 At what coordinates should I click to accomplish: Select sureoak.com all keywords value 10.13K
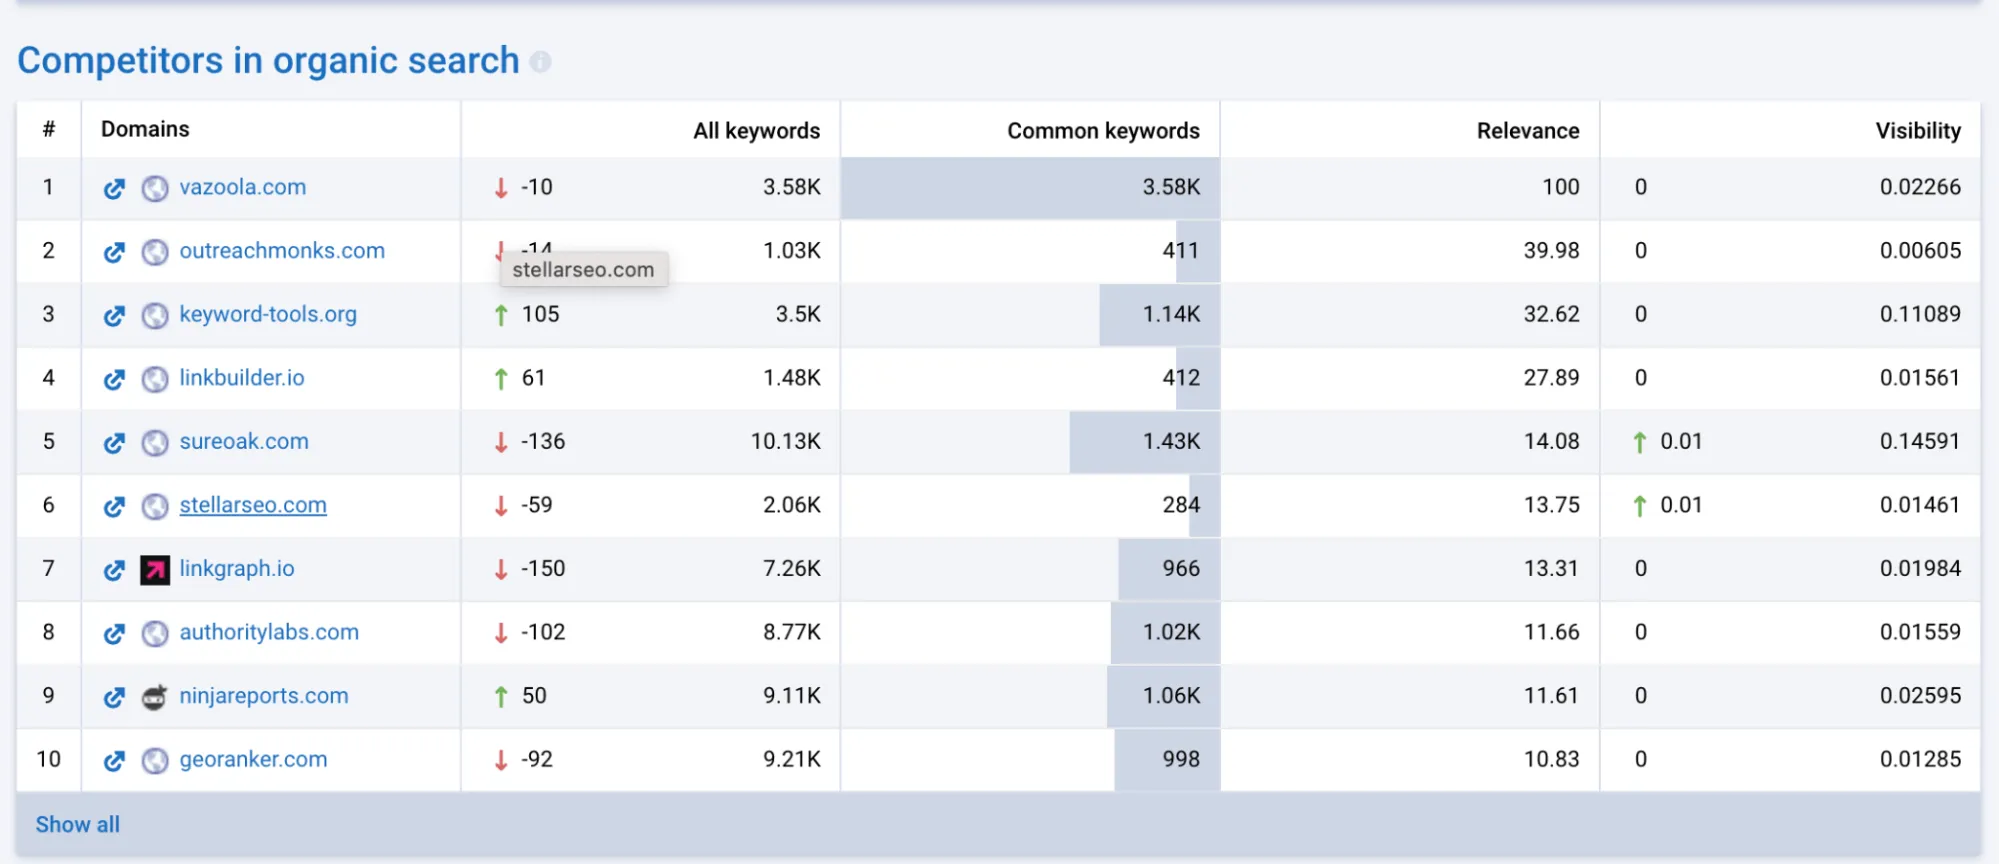pyautogui.click(x=786, y=441)
